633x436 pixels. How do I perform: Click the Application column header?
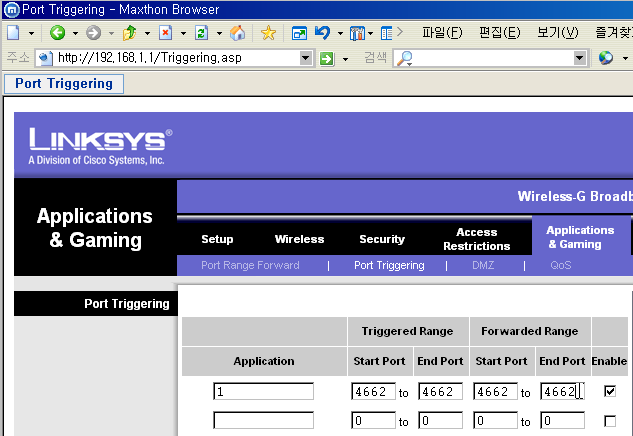264,361
